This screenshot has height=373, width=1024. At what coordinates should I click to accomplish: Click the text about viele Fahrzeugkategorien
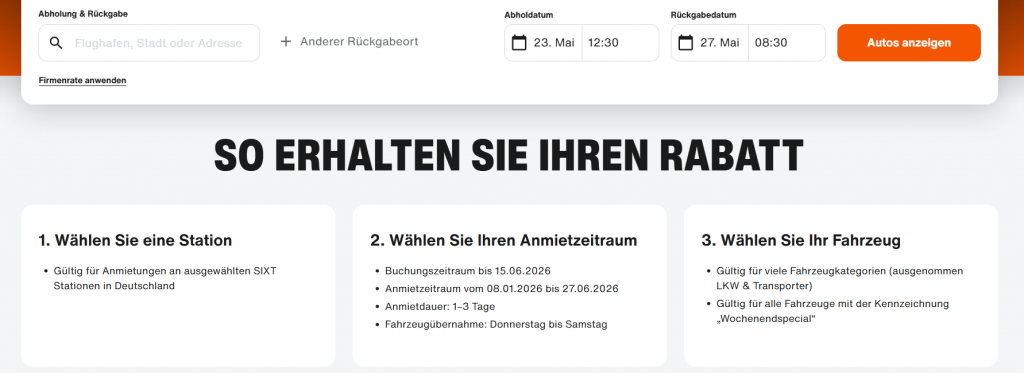coord(840,278)
